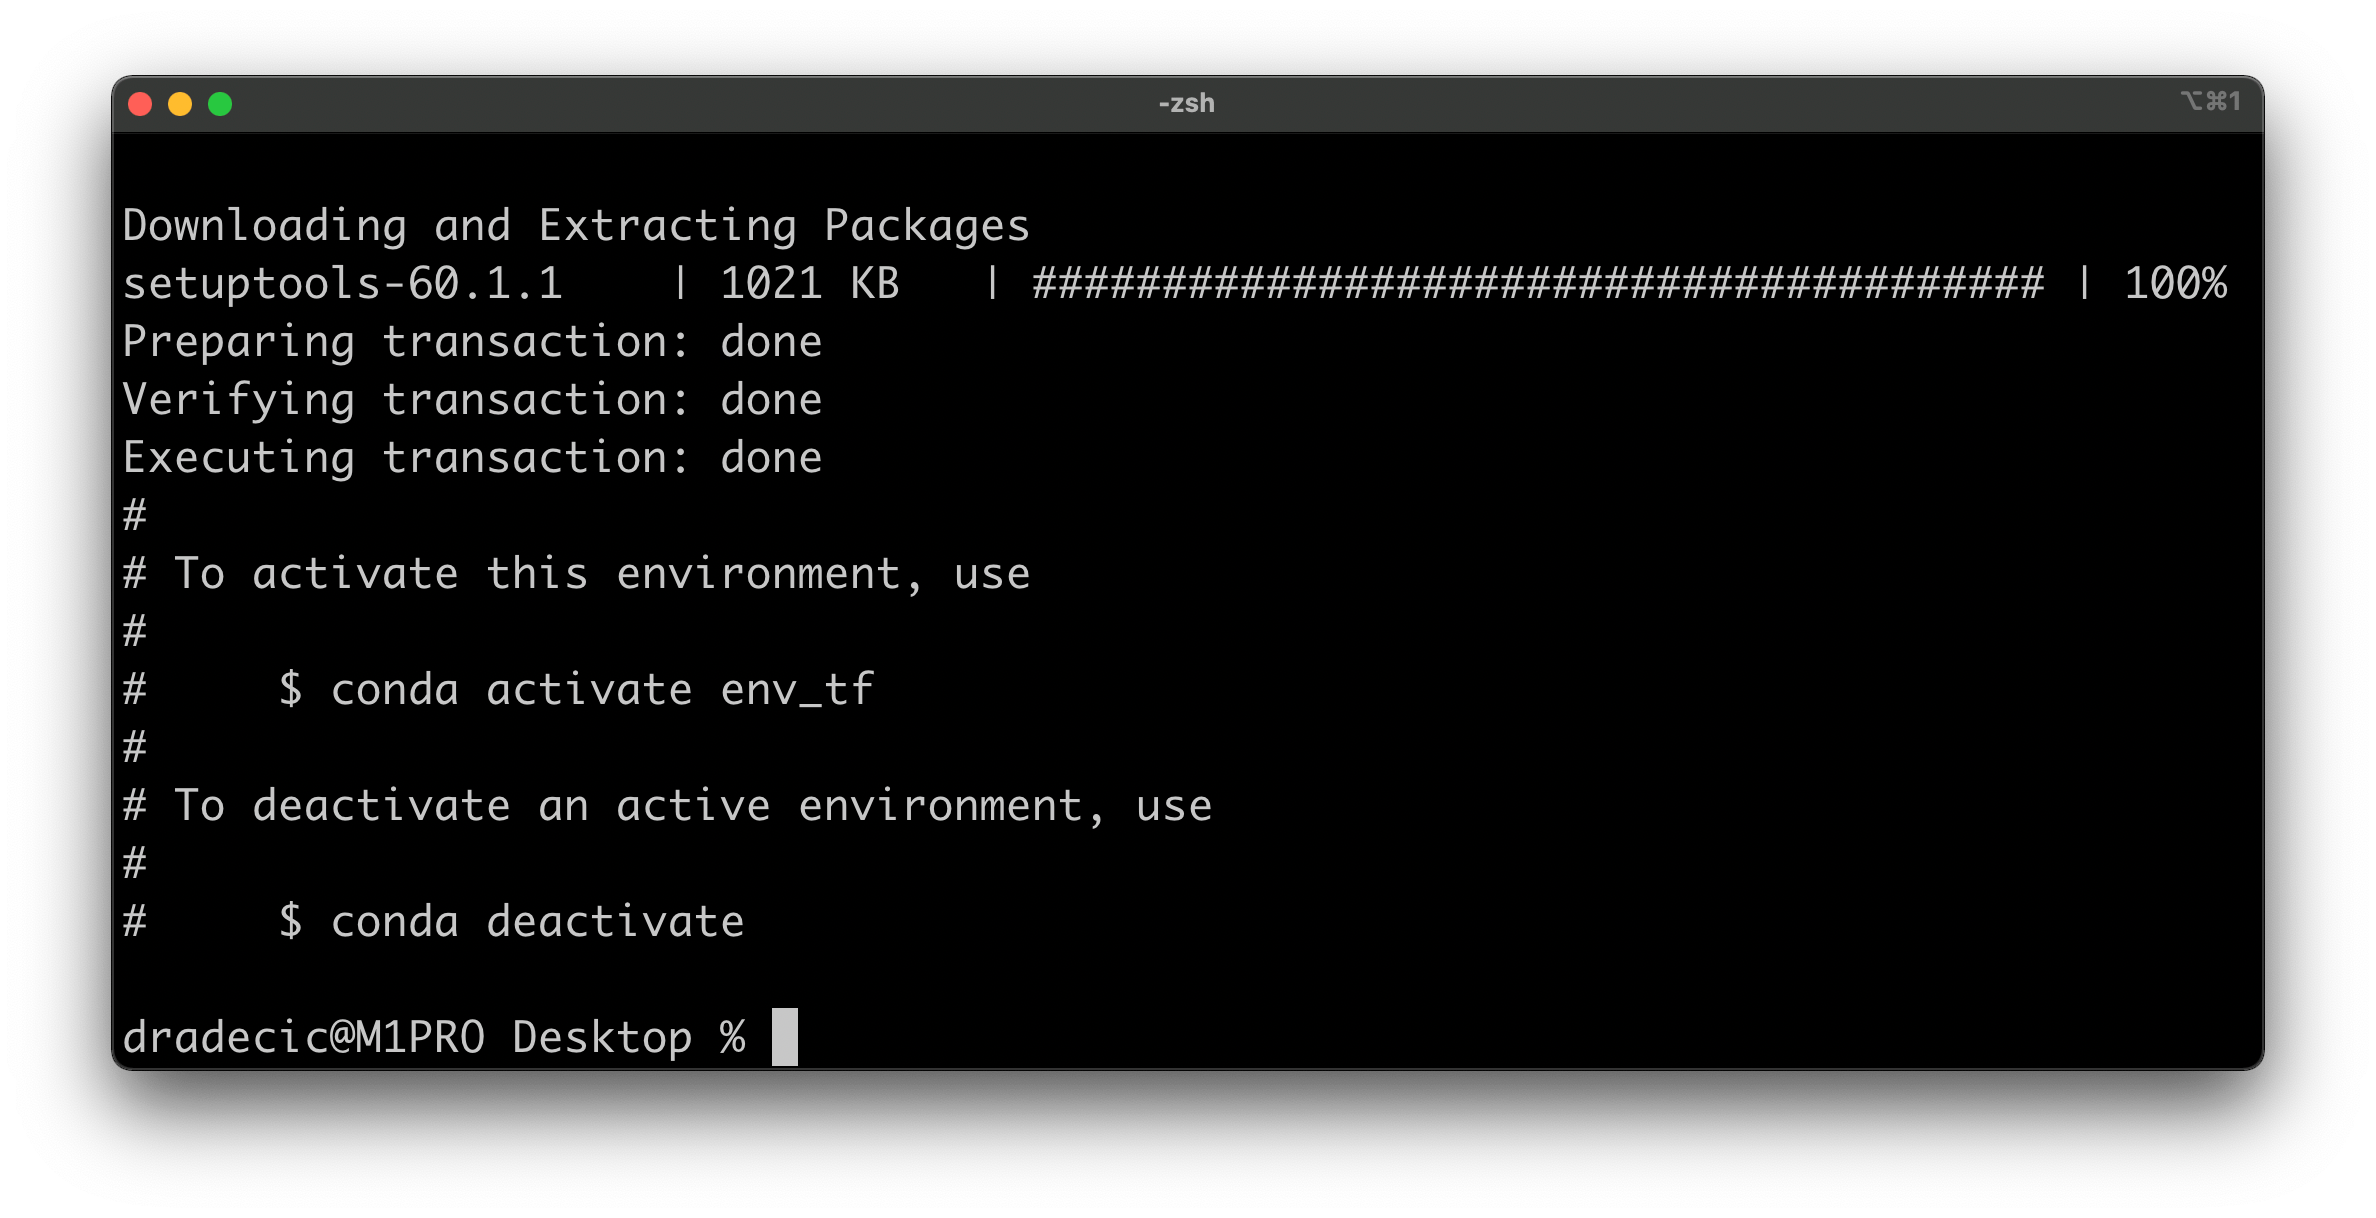Screen dimensions: 2376x1218
Task: Click the setuptools hash progress bar
Action: [1538, 284]
